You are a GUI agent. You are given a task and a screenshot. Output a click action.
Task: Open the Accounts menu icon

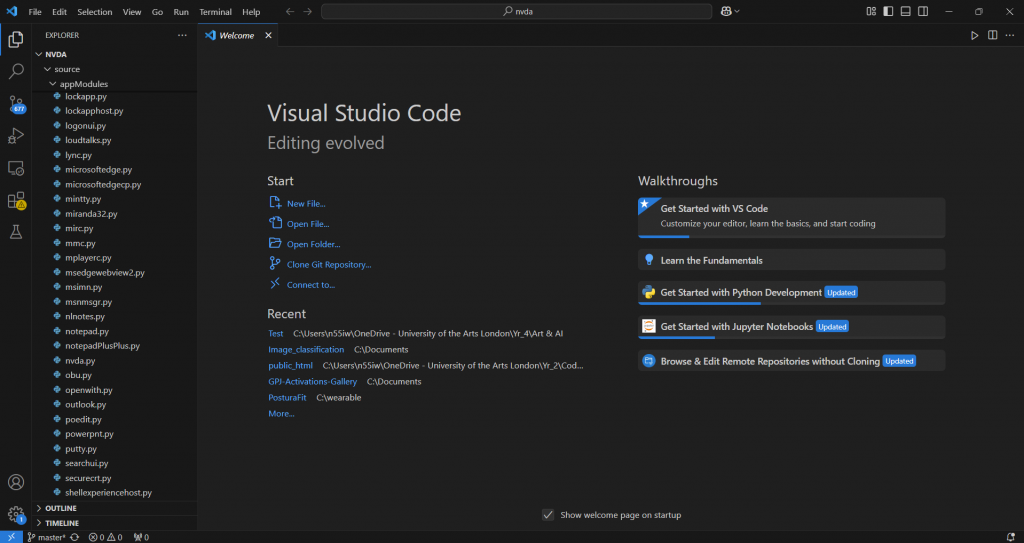coord(16,482)
